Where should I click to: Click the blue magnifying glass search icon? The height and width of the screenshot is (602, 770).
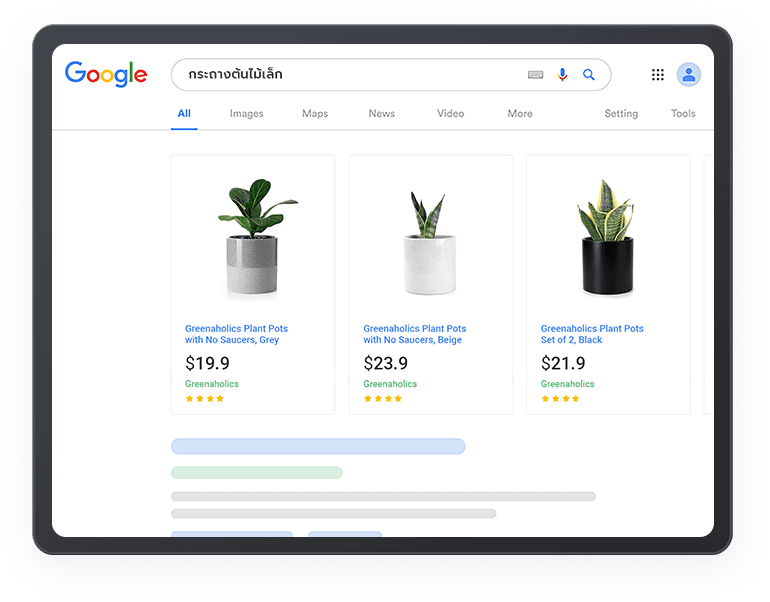[x=589, y=75]
